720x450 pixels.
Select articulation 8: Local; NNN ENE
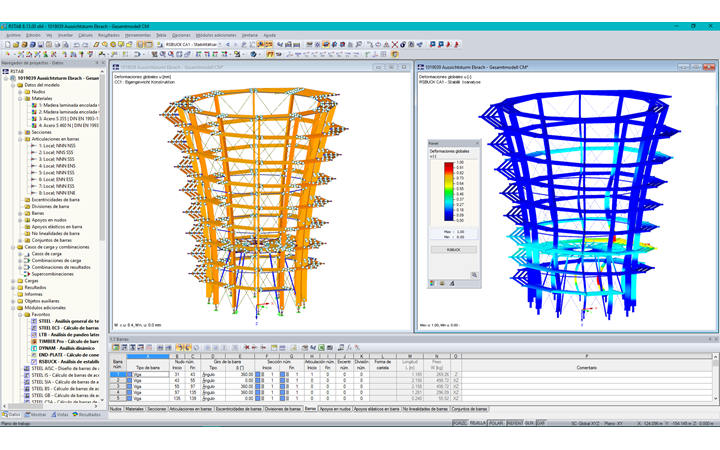[56, 193]
